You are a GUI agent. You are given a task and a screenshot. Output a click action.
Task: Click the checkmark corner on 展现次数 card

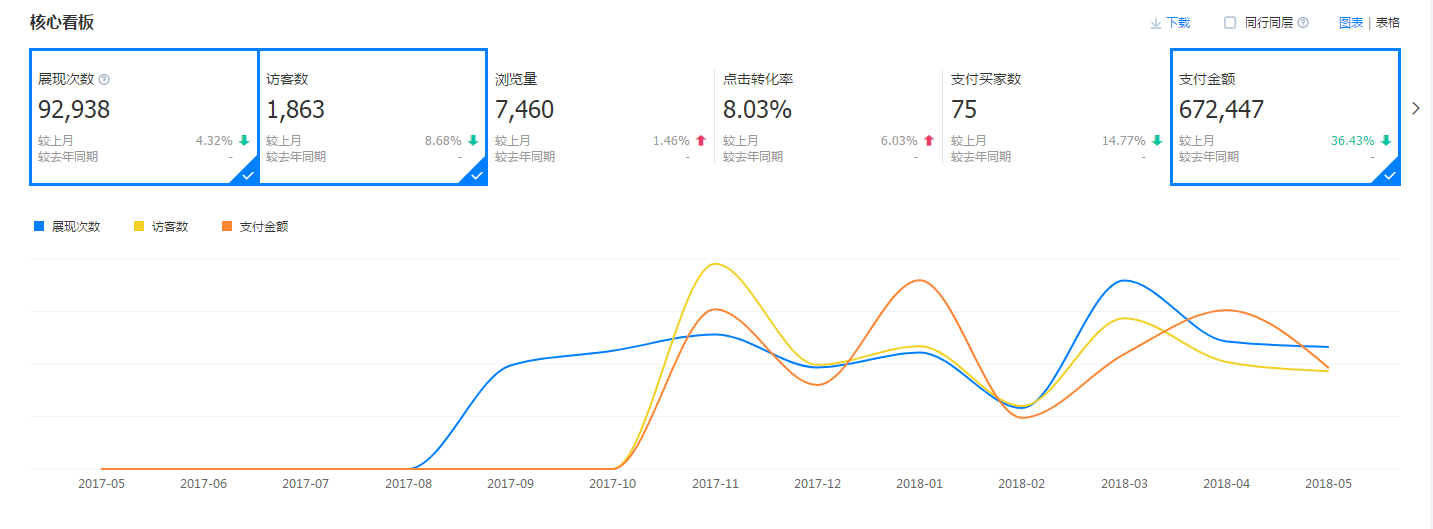(x=247, y=175)
